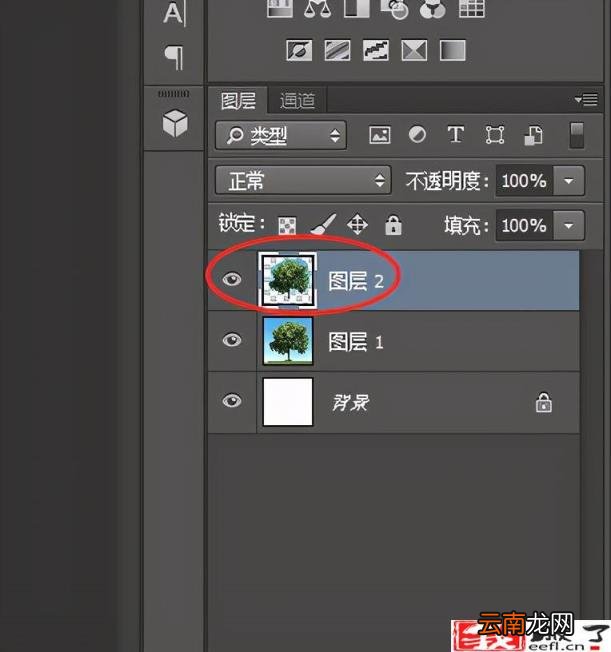Open the 正常 blend mode dropdown

pyautogui.click(x=303, y=180)
